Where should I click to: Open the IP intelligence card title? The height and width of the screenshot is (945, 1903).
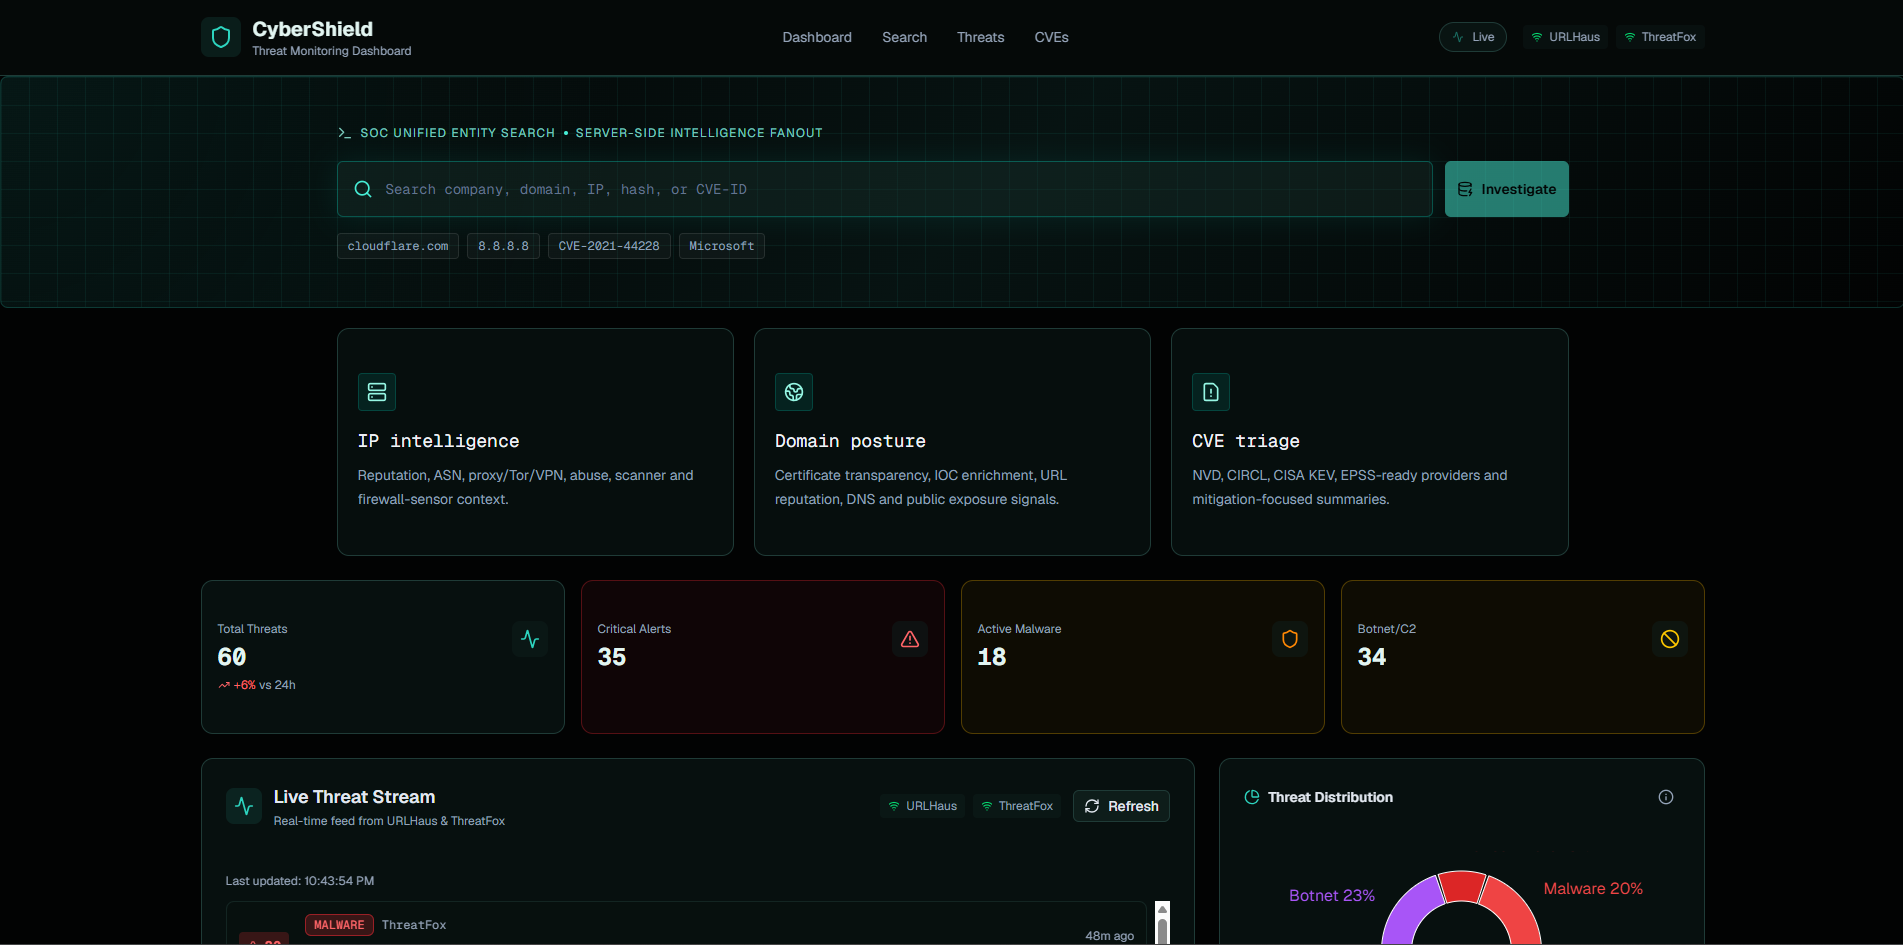point(438,441)
